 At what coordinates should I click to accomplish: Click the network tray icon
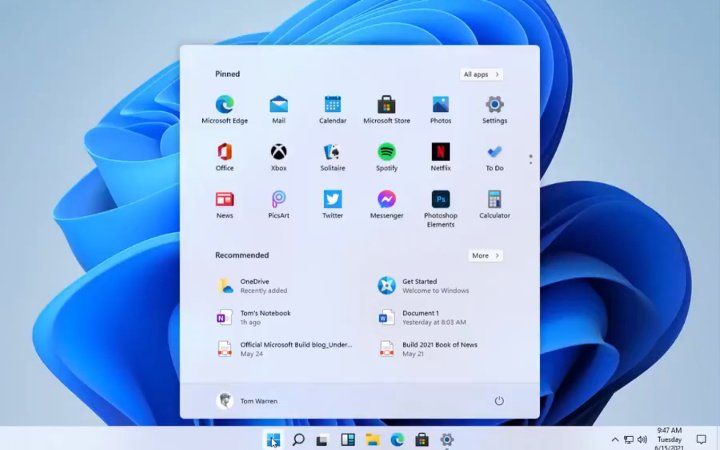coord(629,439)
